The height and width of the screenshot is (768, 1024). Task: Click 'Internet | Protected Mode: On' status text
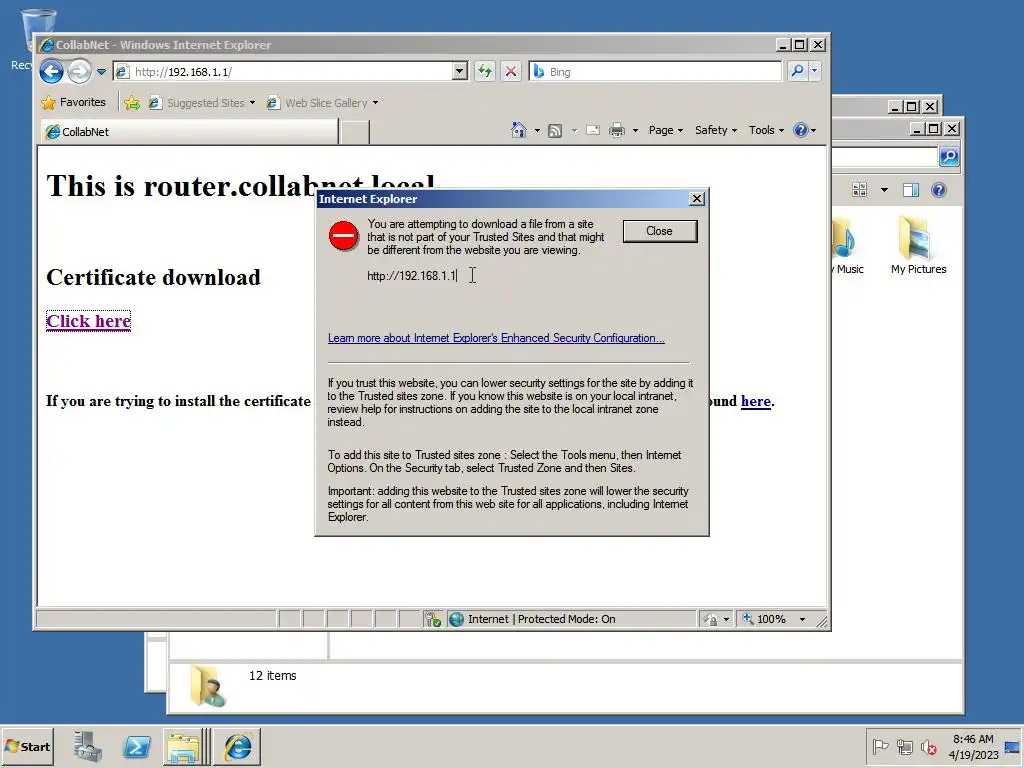[x=541, y=619]
